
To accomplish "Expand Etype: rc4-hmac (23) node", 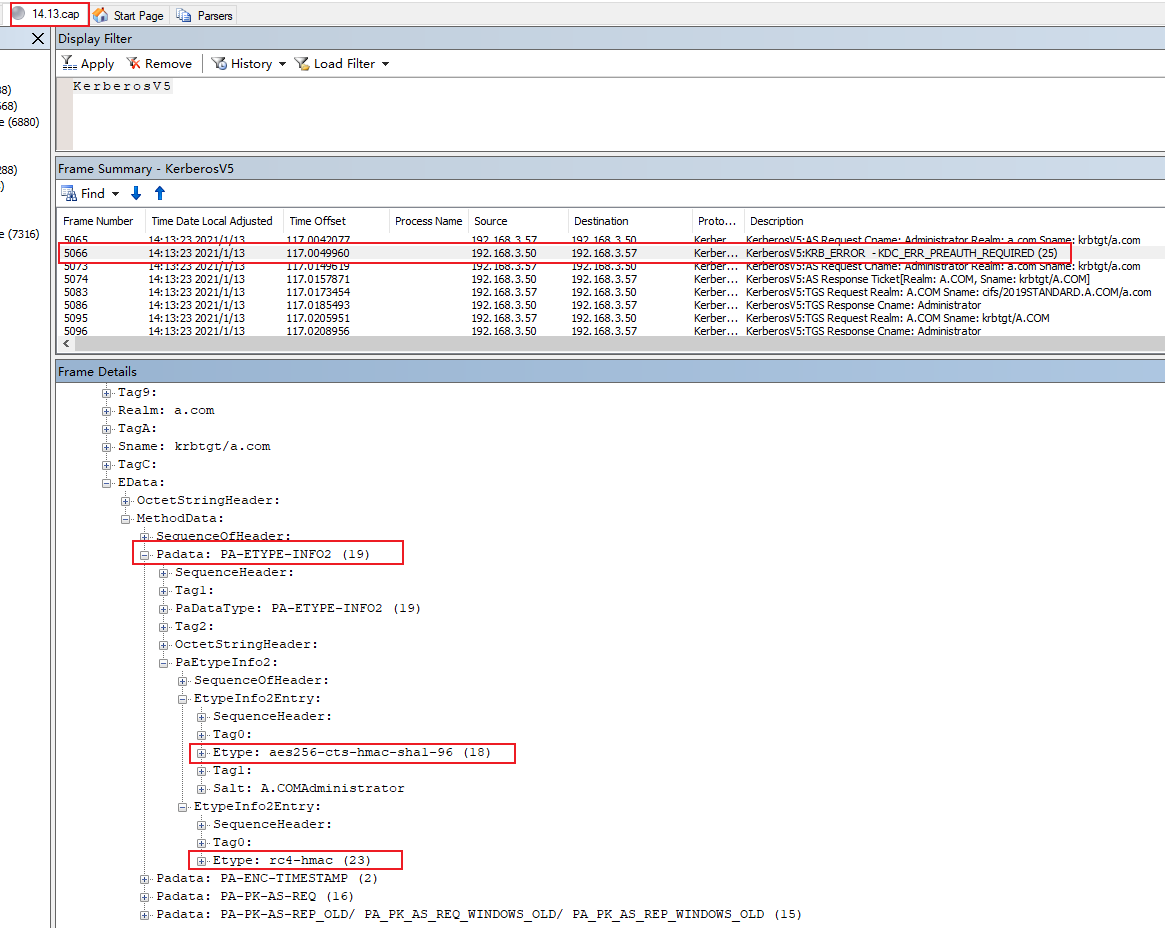I will (201, 861).
